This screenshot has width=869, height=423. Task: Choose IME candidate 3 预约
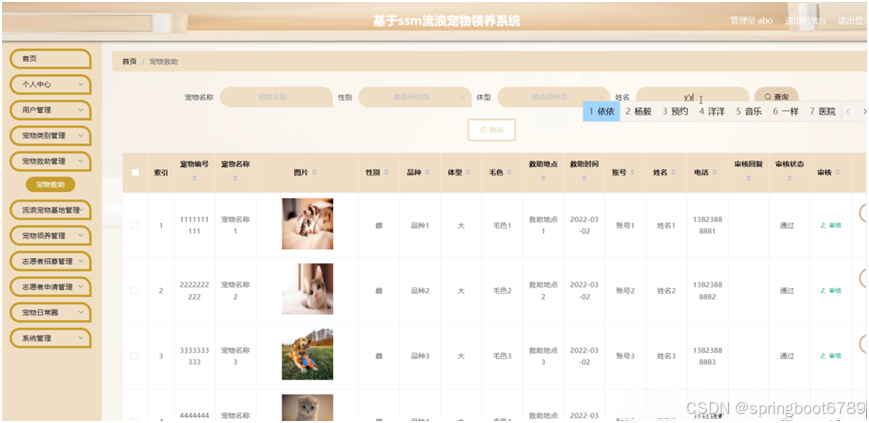click(x=675, y=111)
